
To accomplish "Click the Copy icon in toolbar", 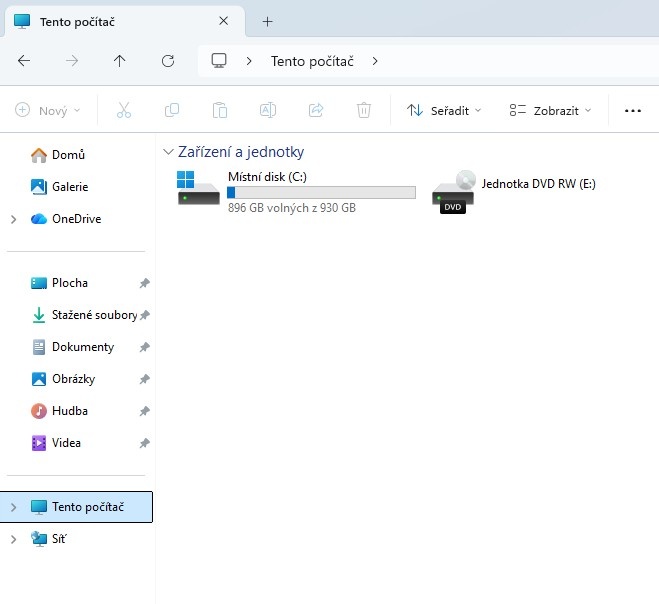I will pos(172,111).
